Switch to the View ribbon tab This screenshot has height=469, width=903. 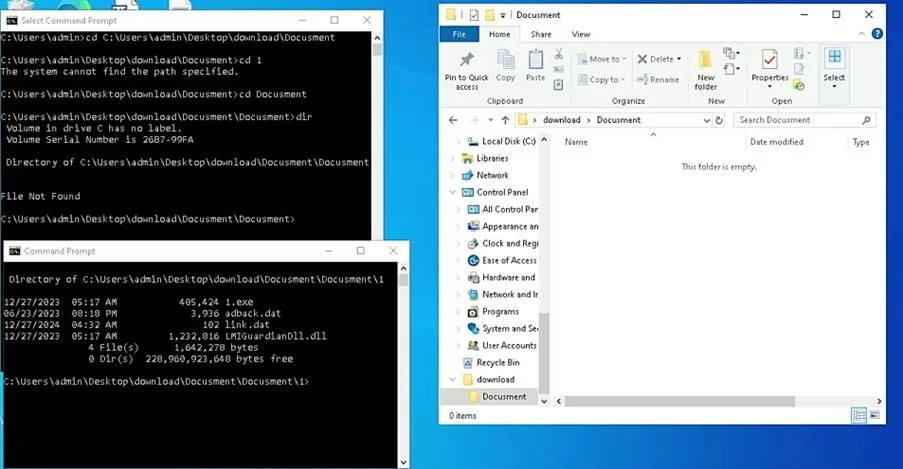pos(580,34)
